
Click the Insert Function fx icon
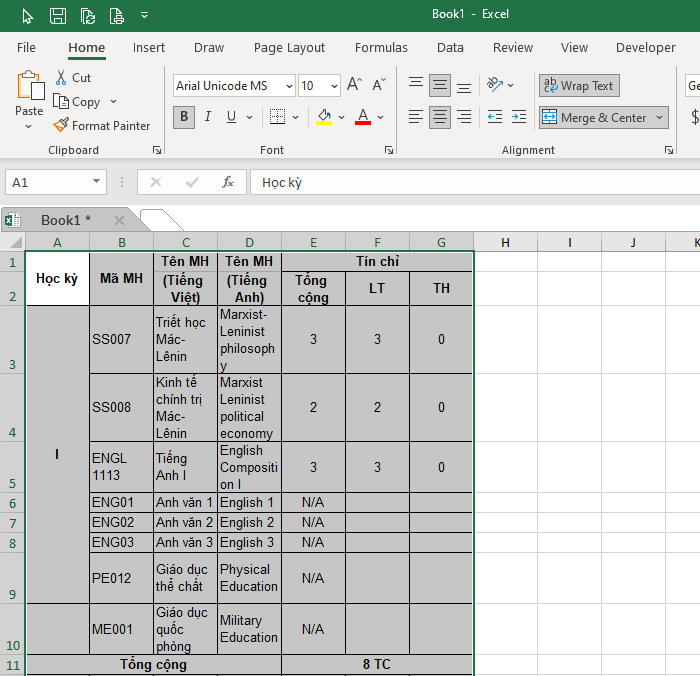[x=228, y=182]
